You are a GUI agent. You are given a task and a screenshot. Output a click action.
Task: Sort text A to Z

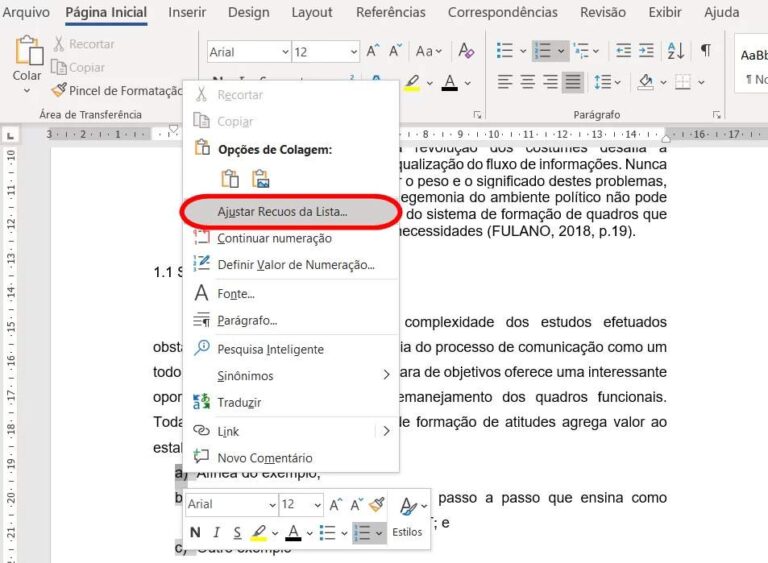(676, 50)
